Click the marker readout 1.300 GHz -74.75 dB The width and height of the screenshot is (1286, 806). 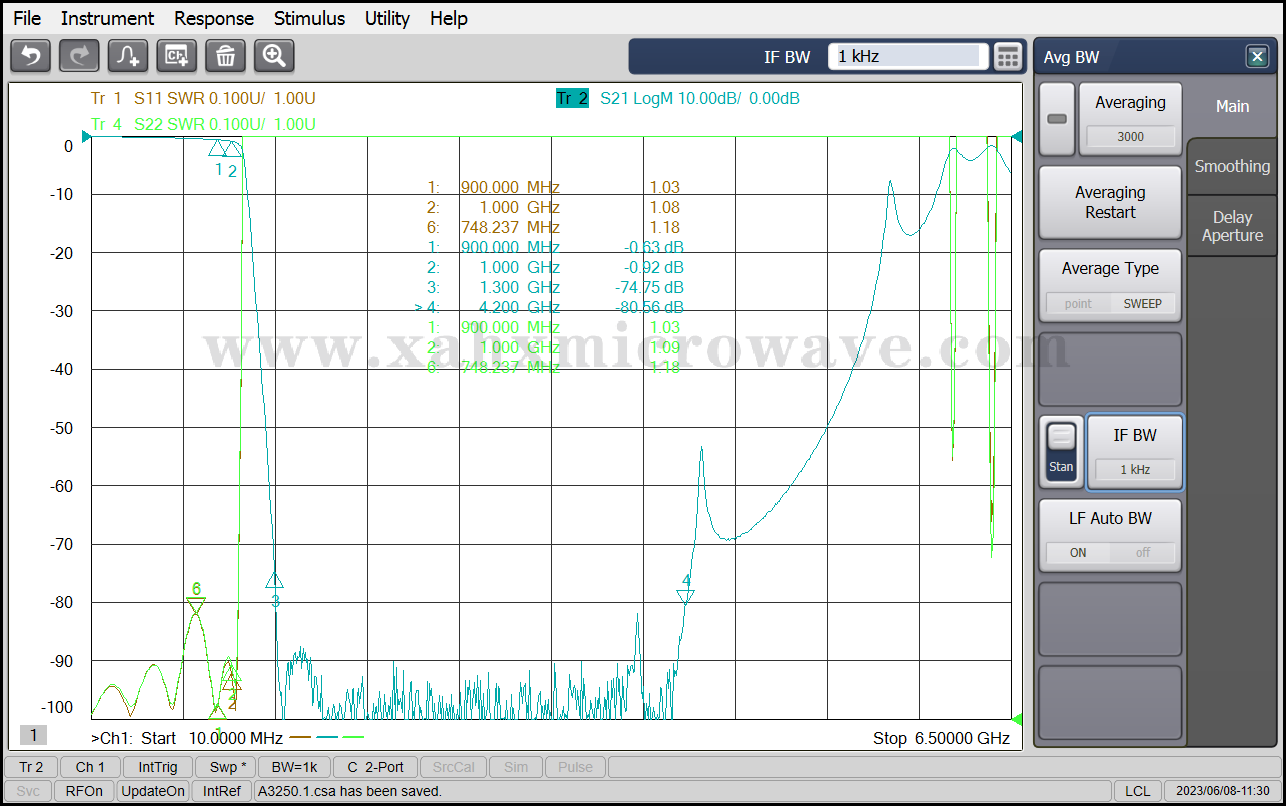(x=556, y=287)
